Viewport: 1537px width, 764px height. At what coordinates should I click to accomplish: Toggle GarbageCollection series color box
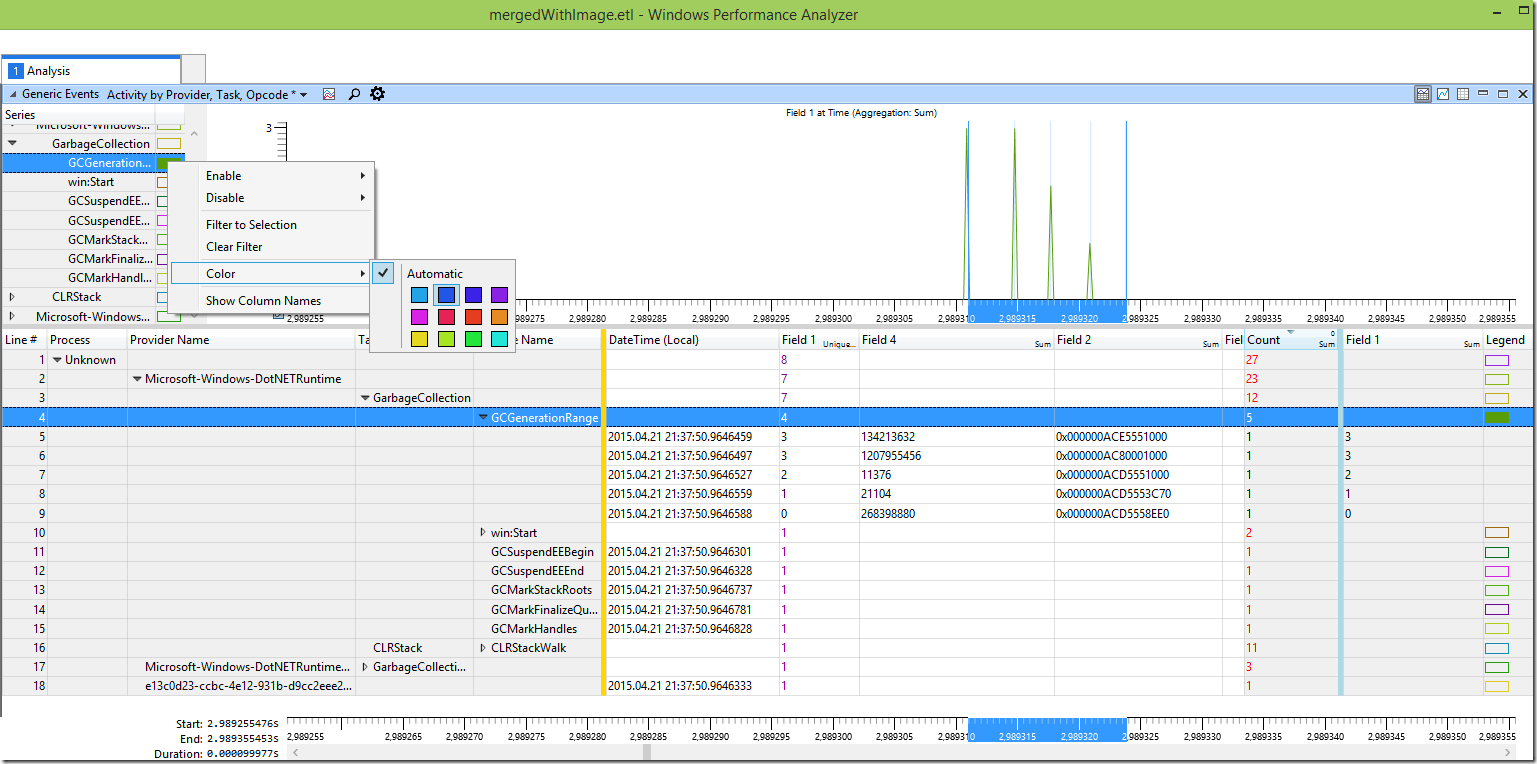coord(169,144)
